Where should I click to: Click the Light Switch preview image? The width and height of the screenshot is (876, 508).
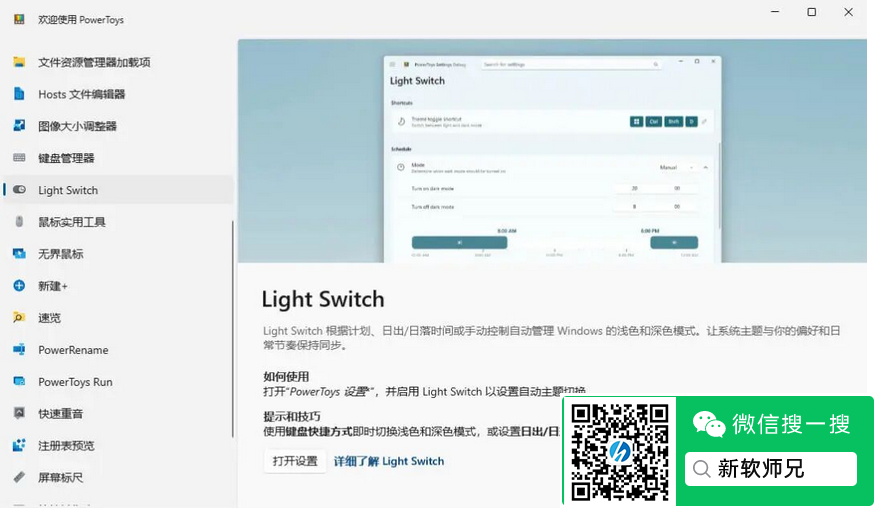pyautogui.click(x=552, y=151)
